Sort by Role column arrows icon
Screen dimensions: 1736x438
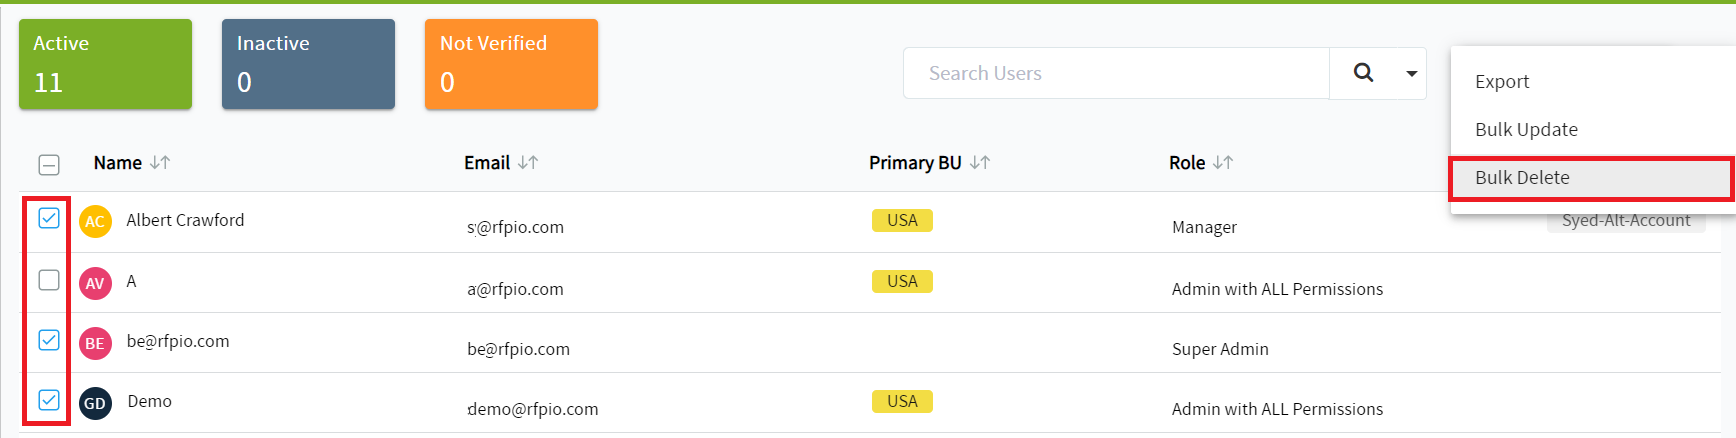(x=1223, y=162)
